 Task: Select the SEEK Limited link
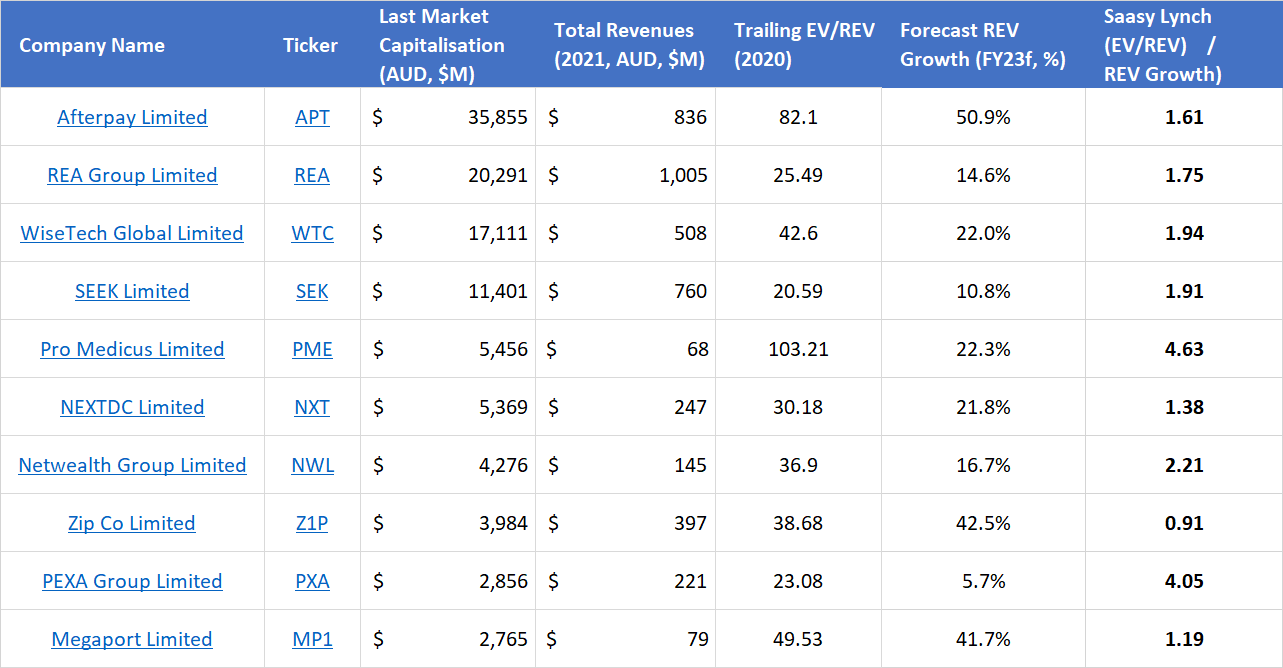pos(132,291)
